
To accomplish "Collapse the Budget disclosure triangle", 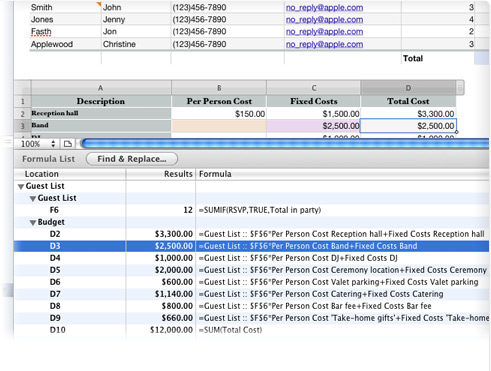I will click(x=33, y=223).
